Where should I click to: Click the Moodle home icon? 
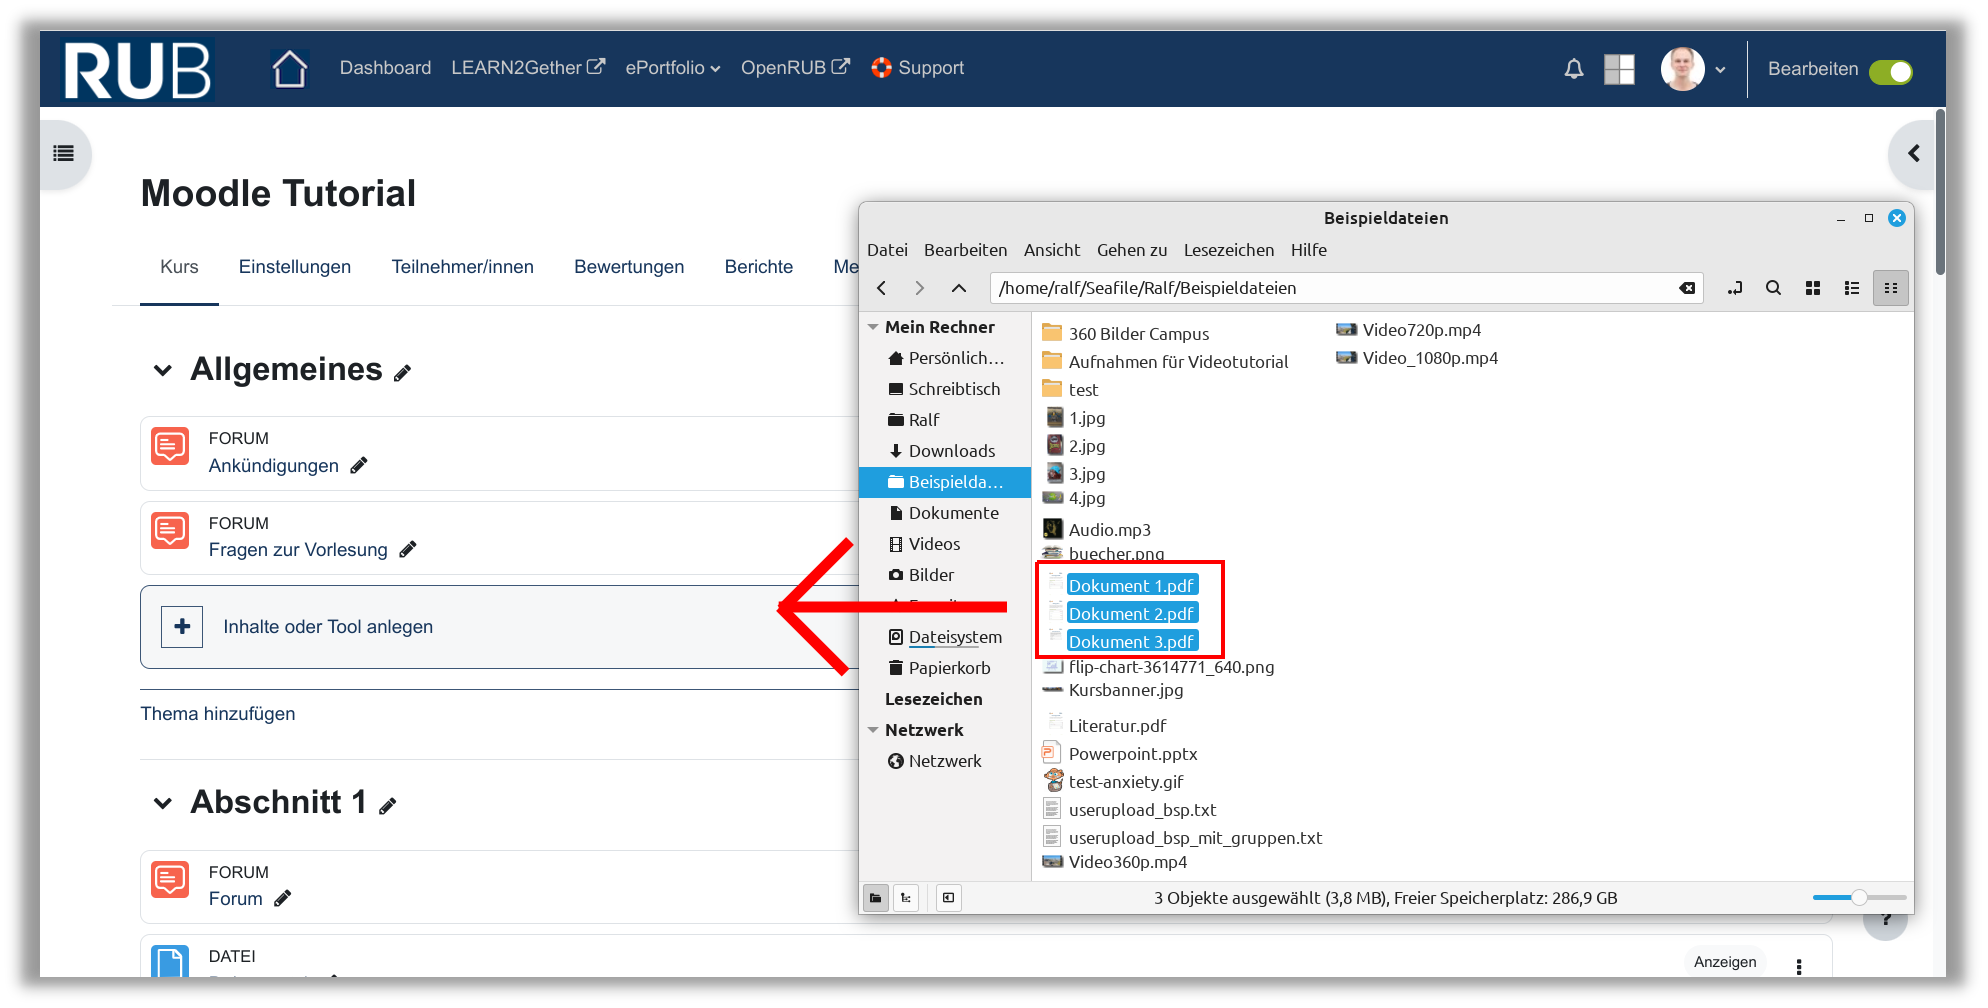289,69
